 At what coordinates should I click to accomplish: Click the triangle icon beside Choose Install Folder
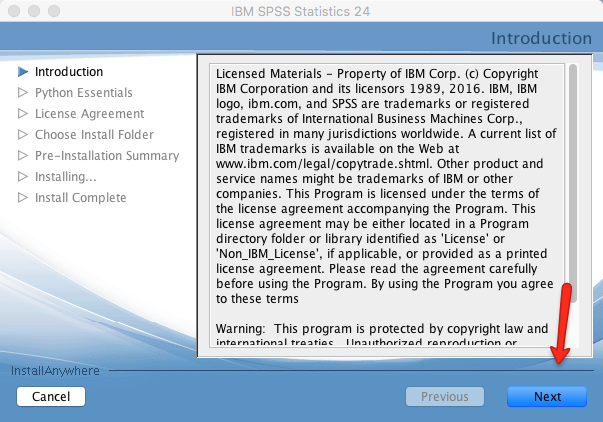pyautogui.click(x=23, y=135)
